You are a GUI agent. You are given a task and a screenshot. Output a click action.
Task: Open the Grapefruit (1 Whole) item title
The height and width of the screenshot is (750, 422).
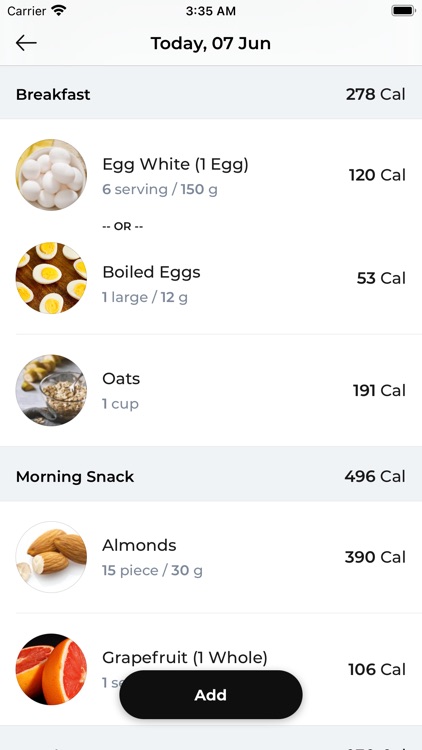pos(185,657)
